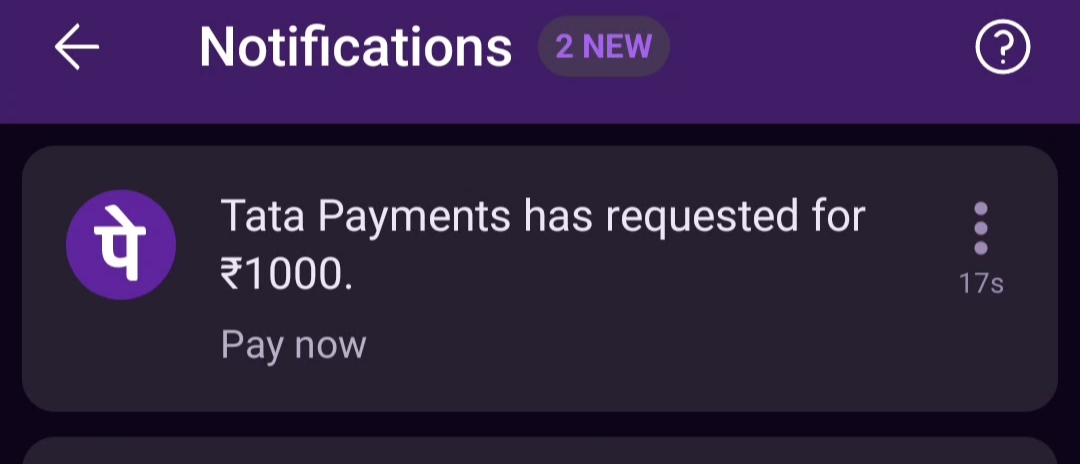
Task: Open the three-dot options menu
Action: pos(980,228)
